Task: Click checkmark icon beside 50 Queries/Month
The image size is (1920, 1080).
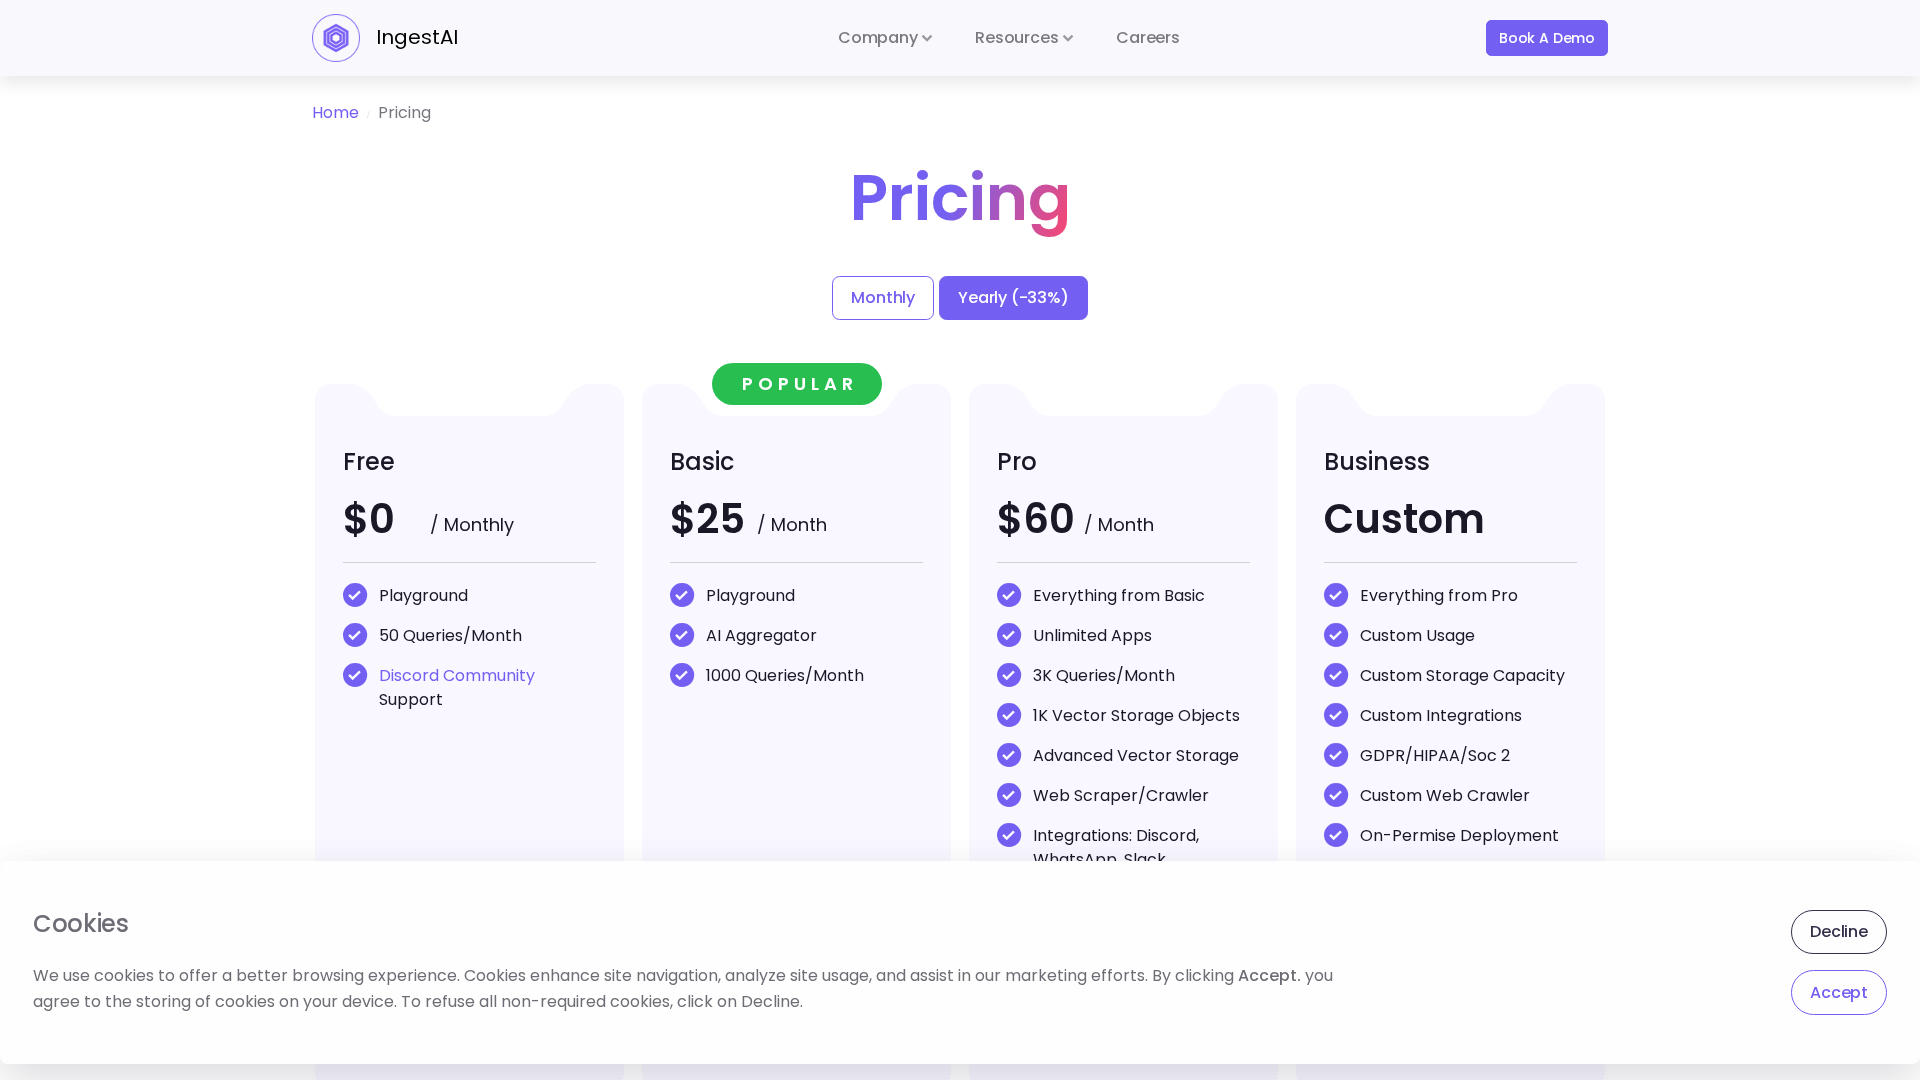Action: point(355,636)
